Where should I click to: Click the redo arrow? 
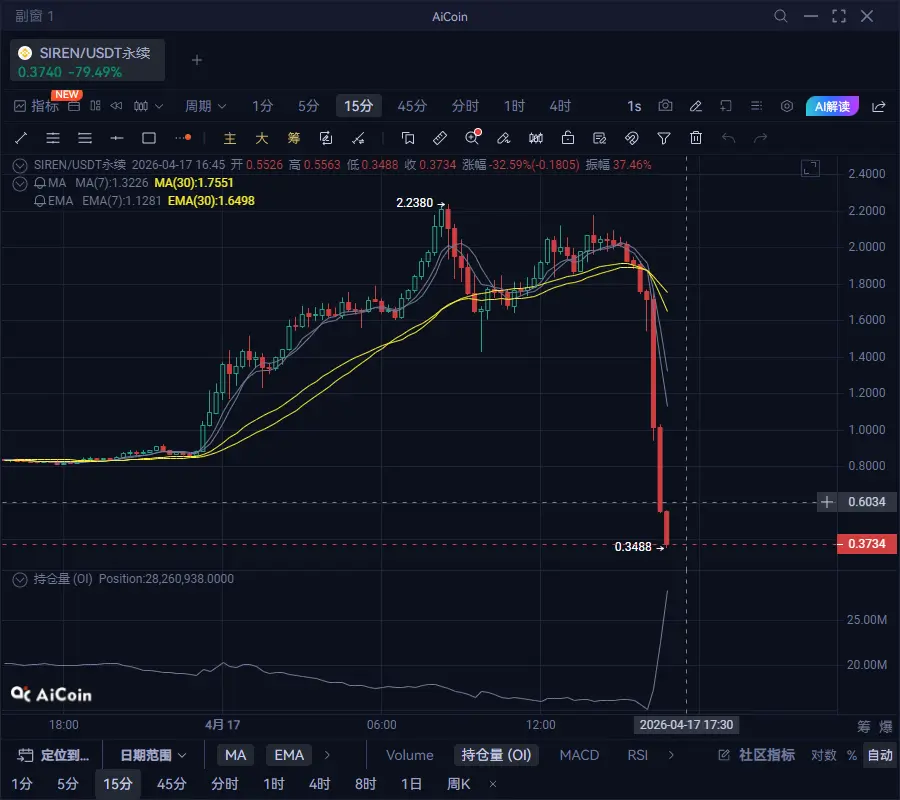(x=761, y=138)
